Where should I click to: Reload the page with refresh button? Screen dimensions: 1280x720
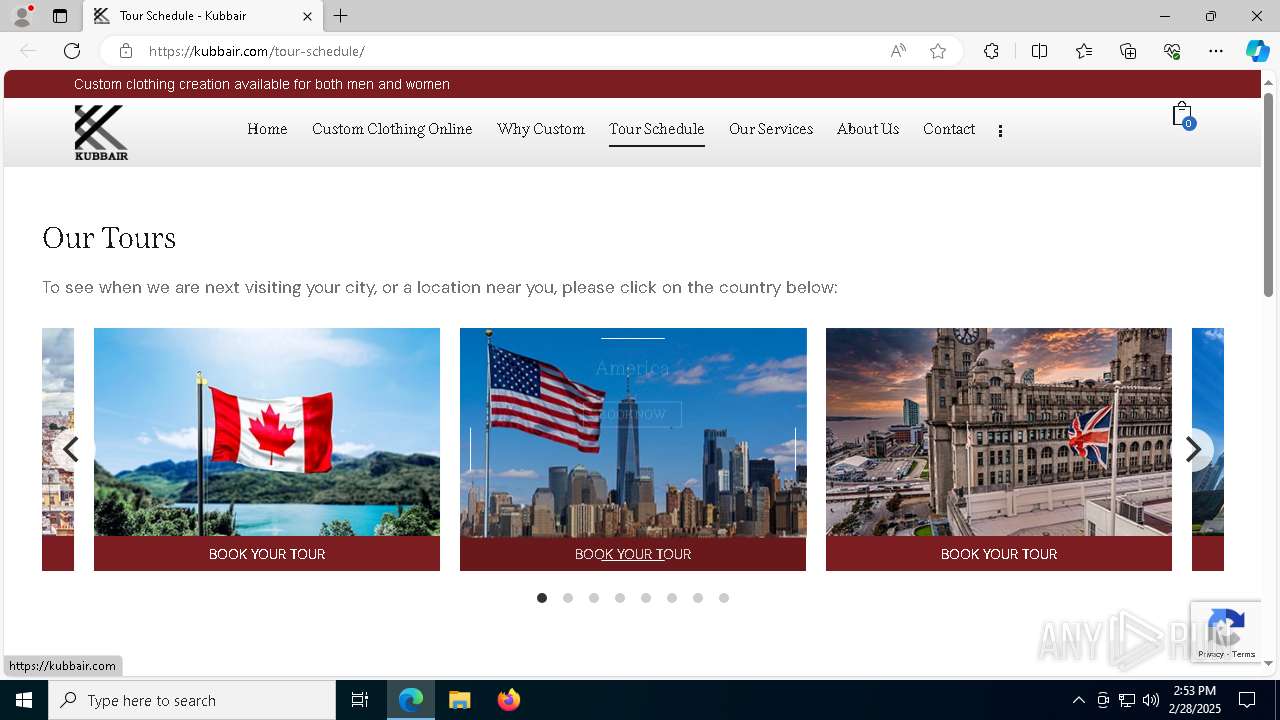pyautogui.click(x=72, y=51)
